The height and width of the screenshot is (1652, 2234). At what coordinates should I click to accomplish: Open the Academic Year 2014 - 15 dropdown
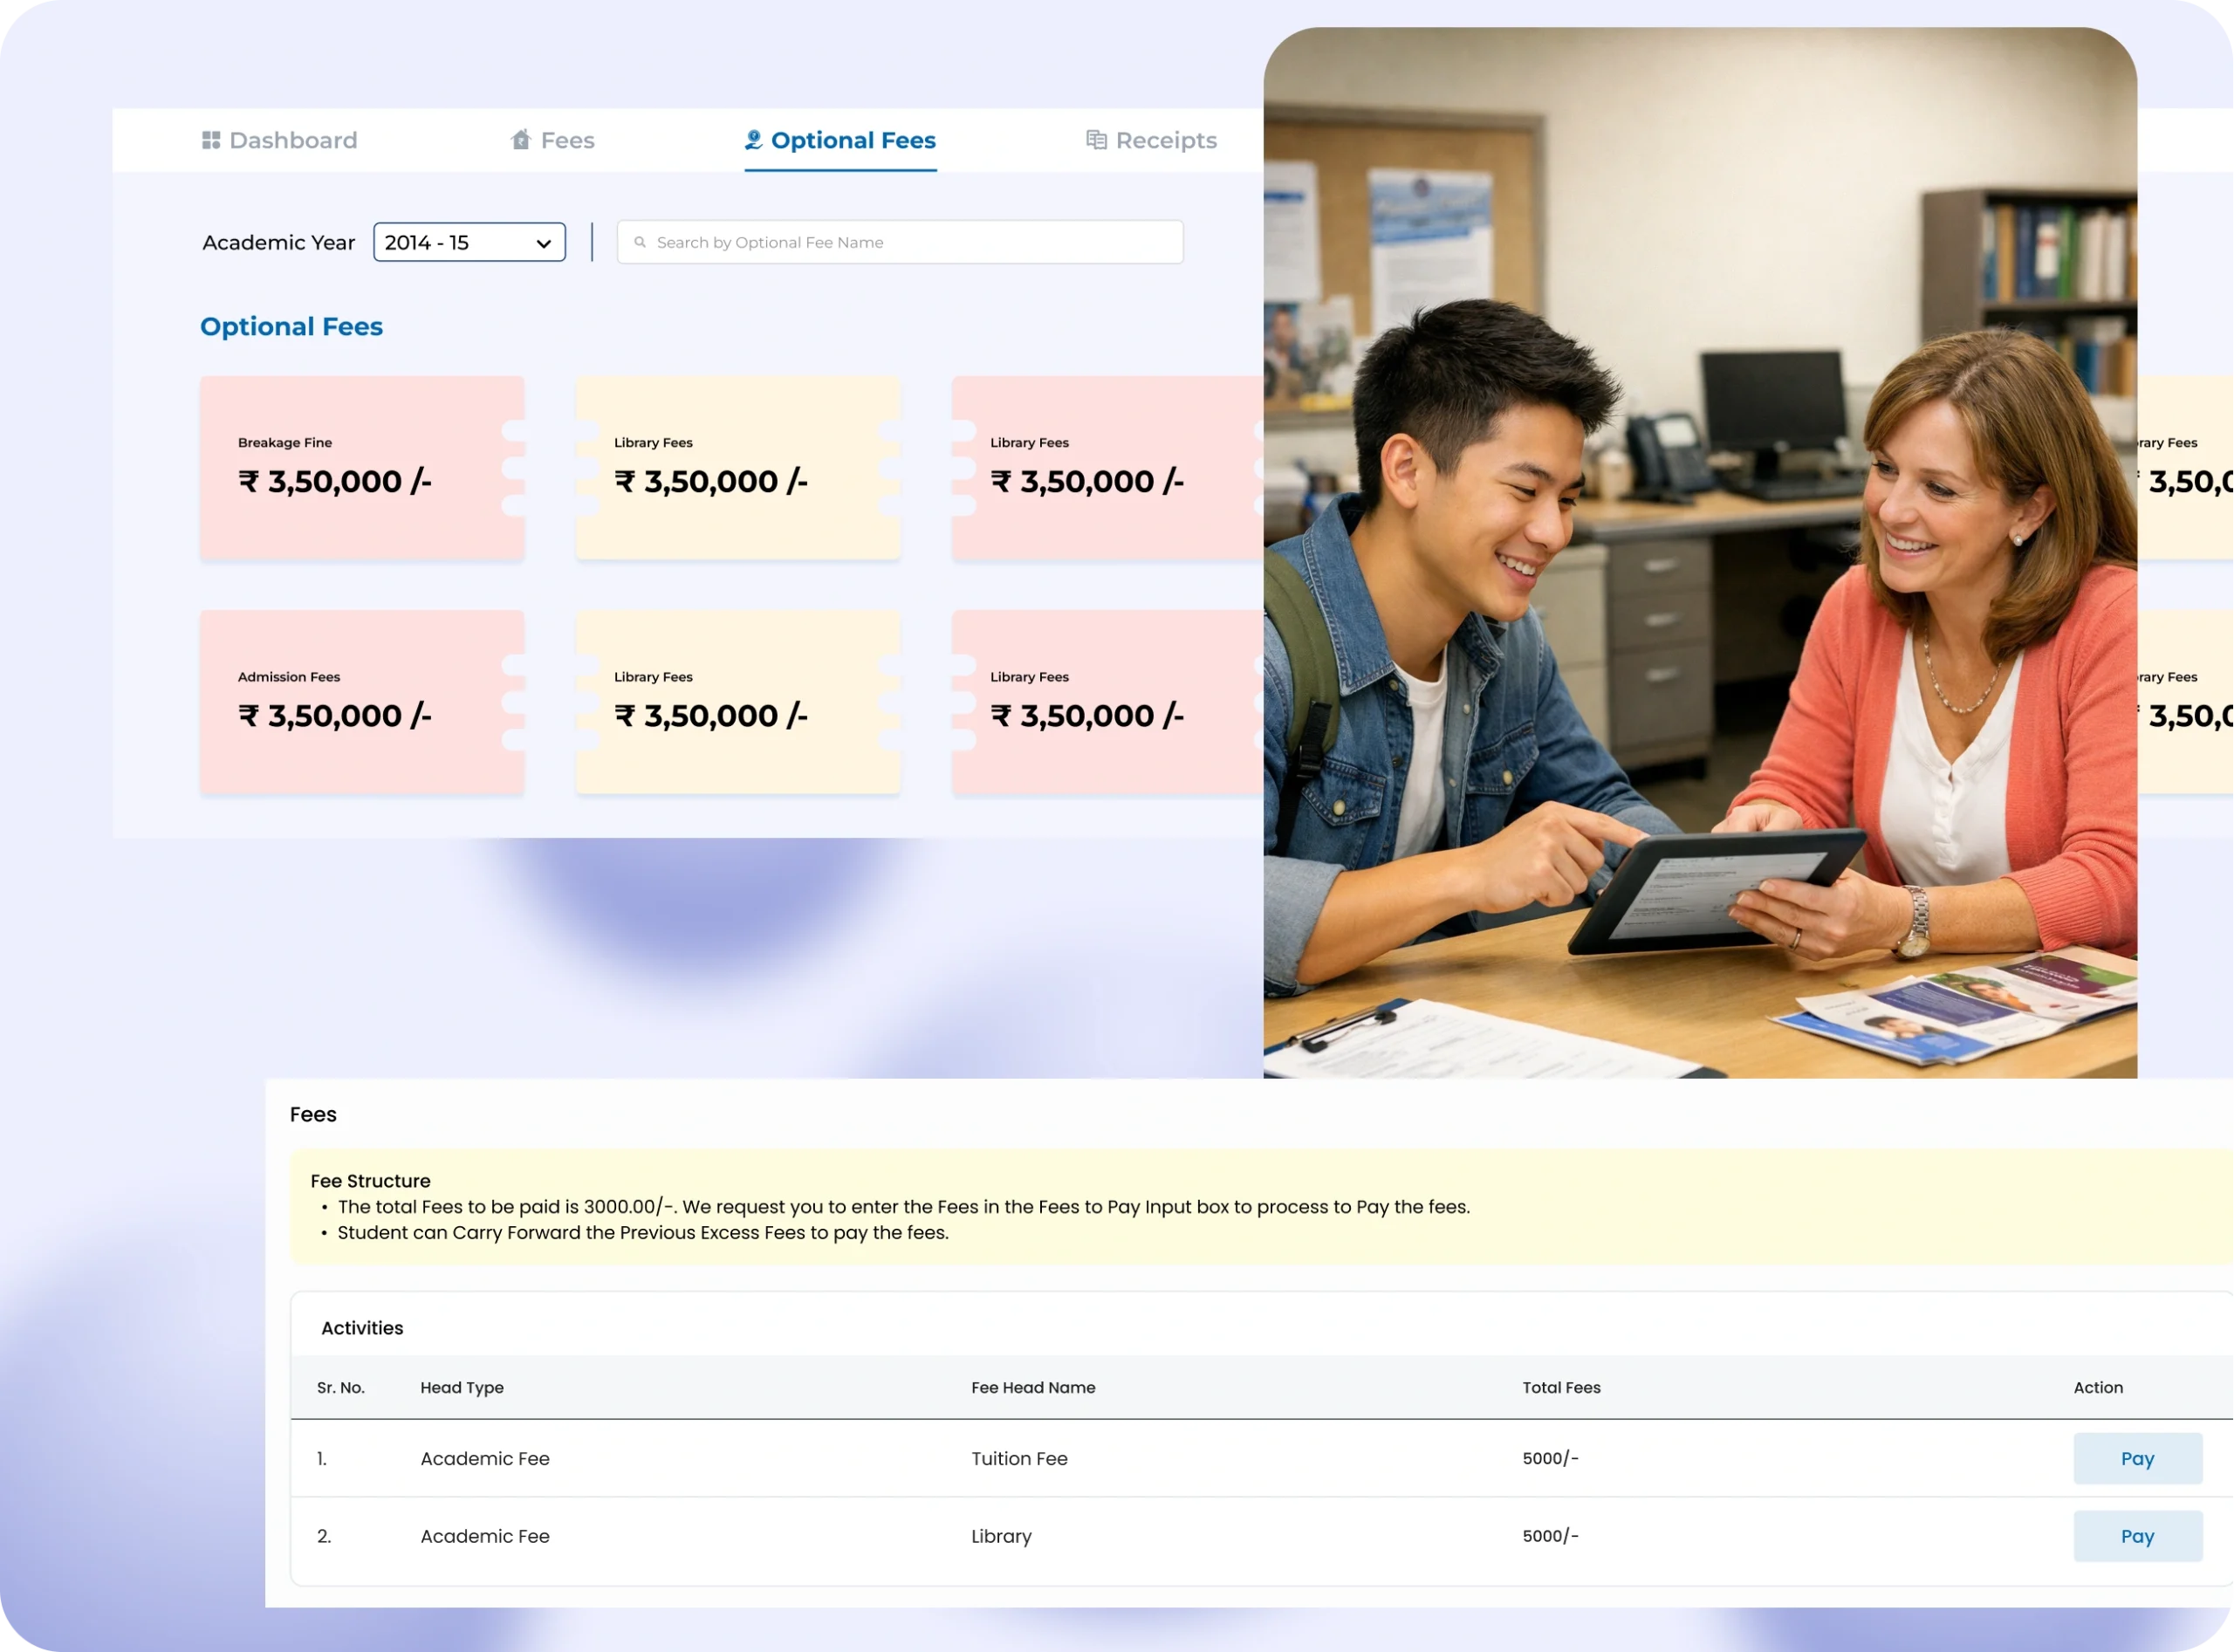(468, 242)
